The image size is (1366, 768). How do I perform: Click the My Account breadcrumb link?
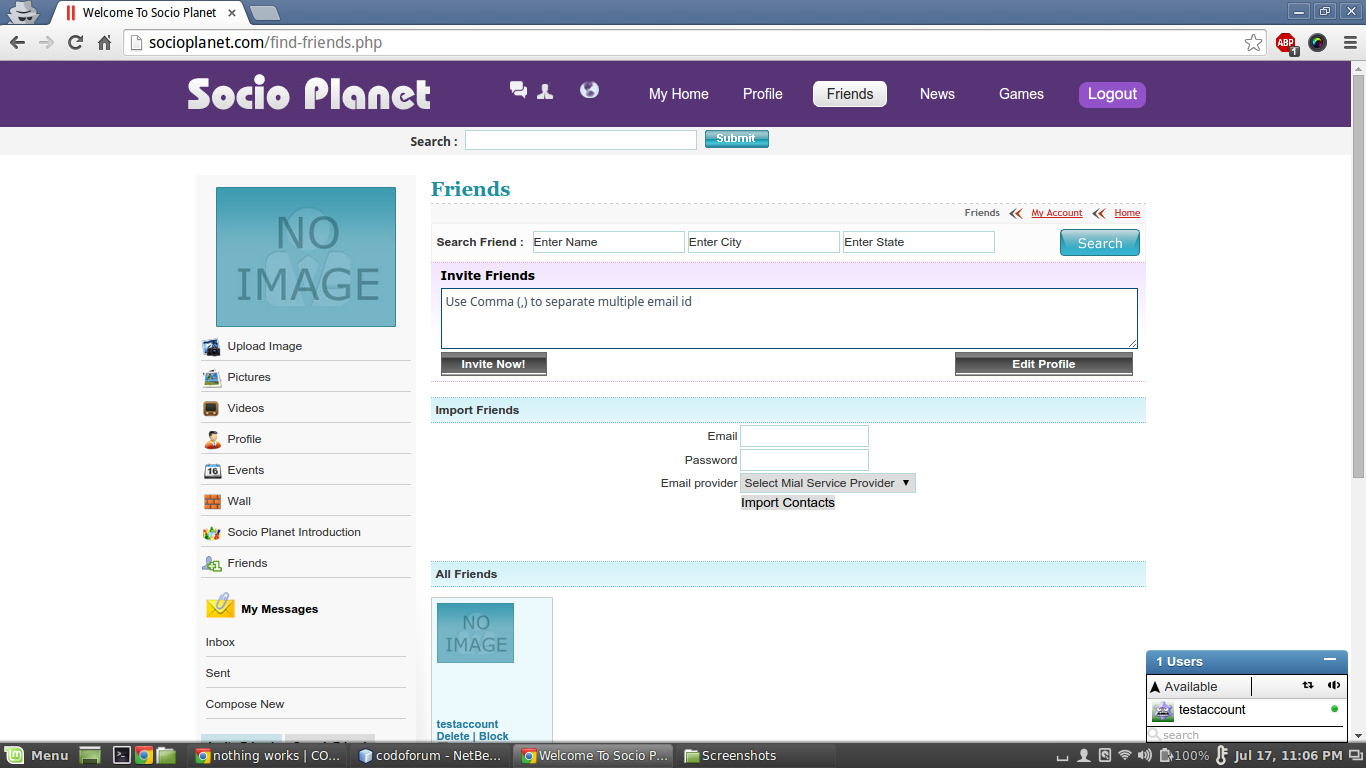[x=1057, y=213]
